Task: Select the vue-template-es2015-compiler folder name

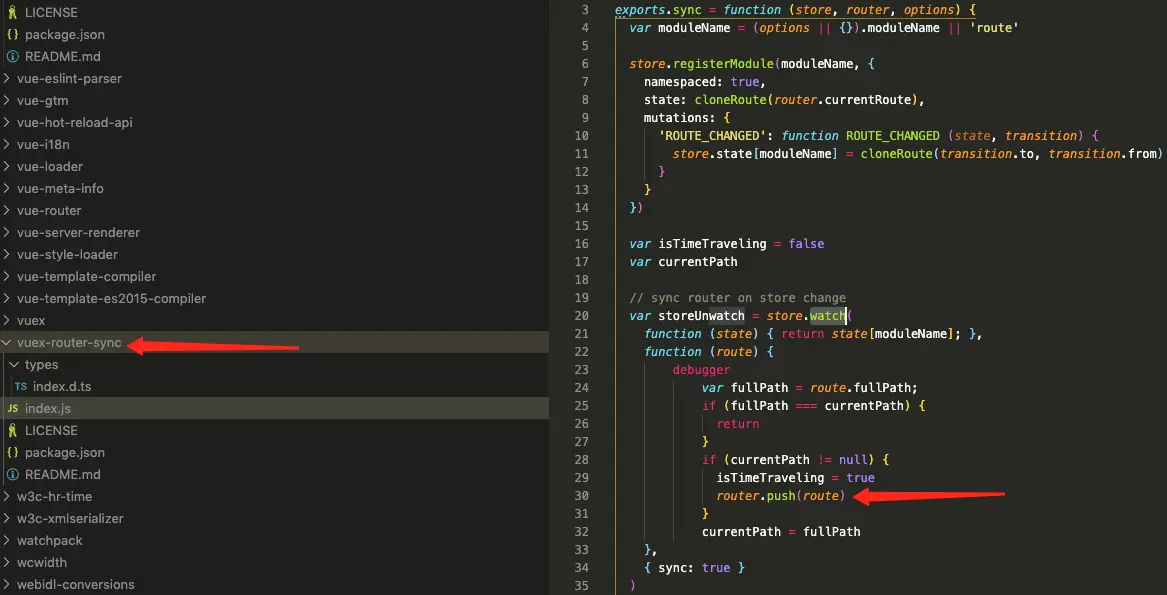Action: point(112,299)
